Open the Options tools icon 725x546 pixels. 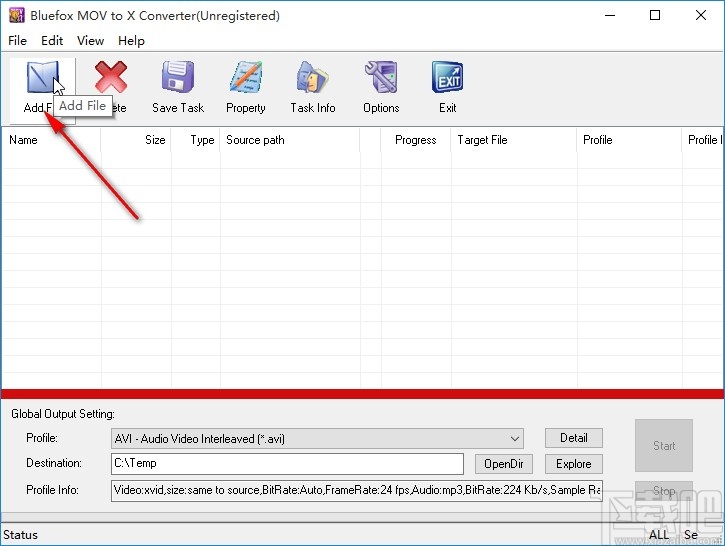(381, 77)
